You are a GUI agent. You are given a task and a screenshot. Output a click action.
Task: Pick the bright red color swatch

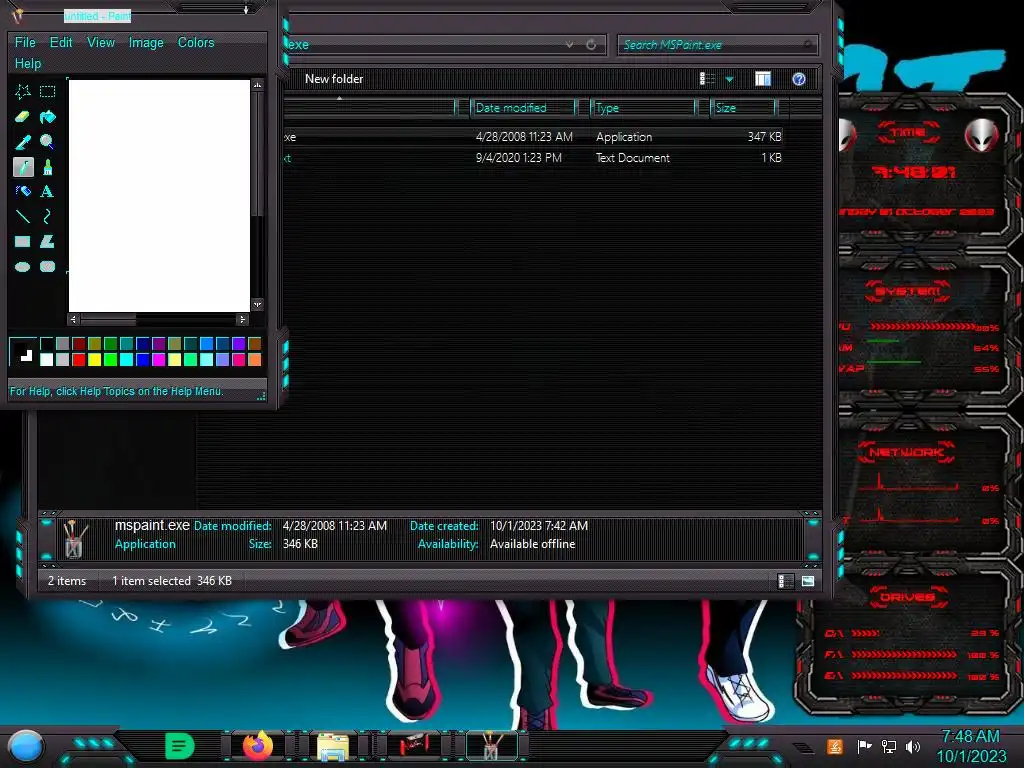pos(78,359)
